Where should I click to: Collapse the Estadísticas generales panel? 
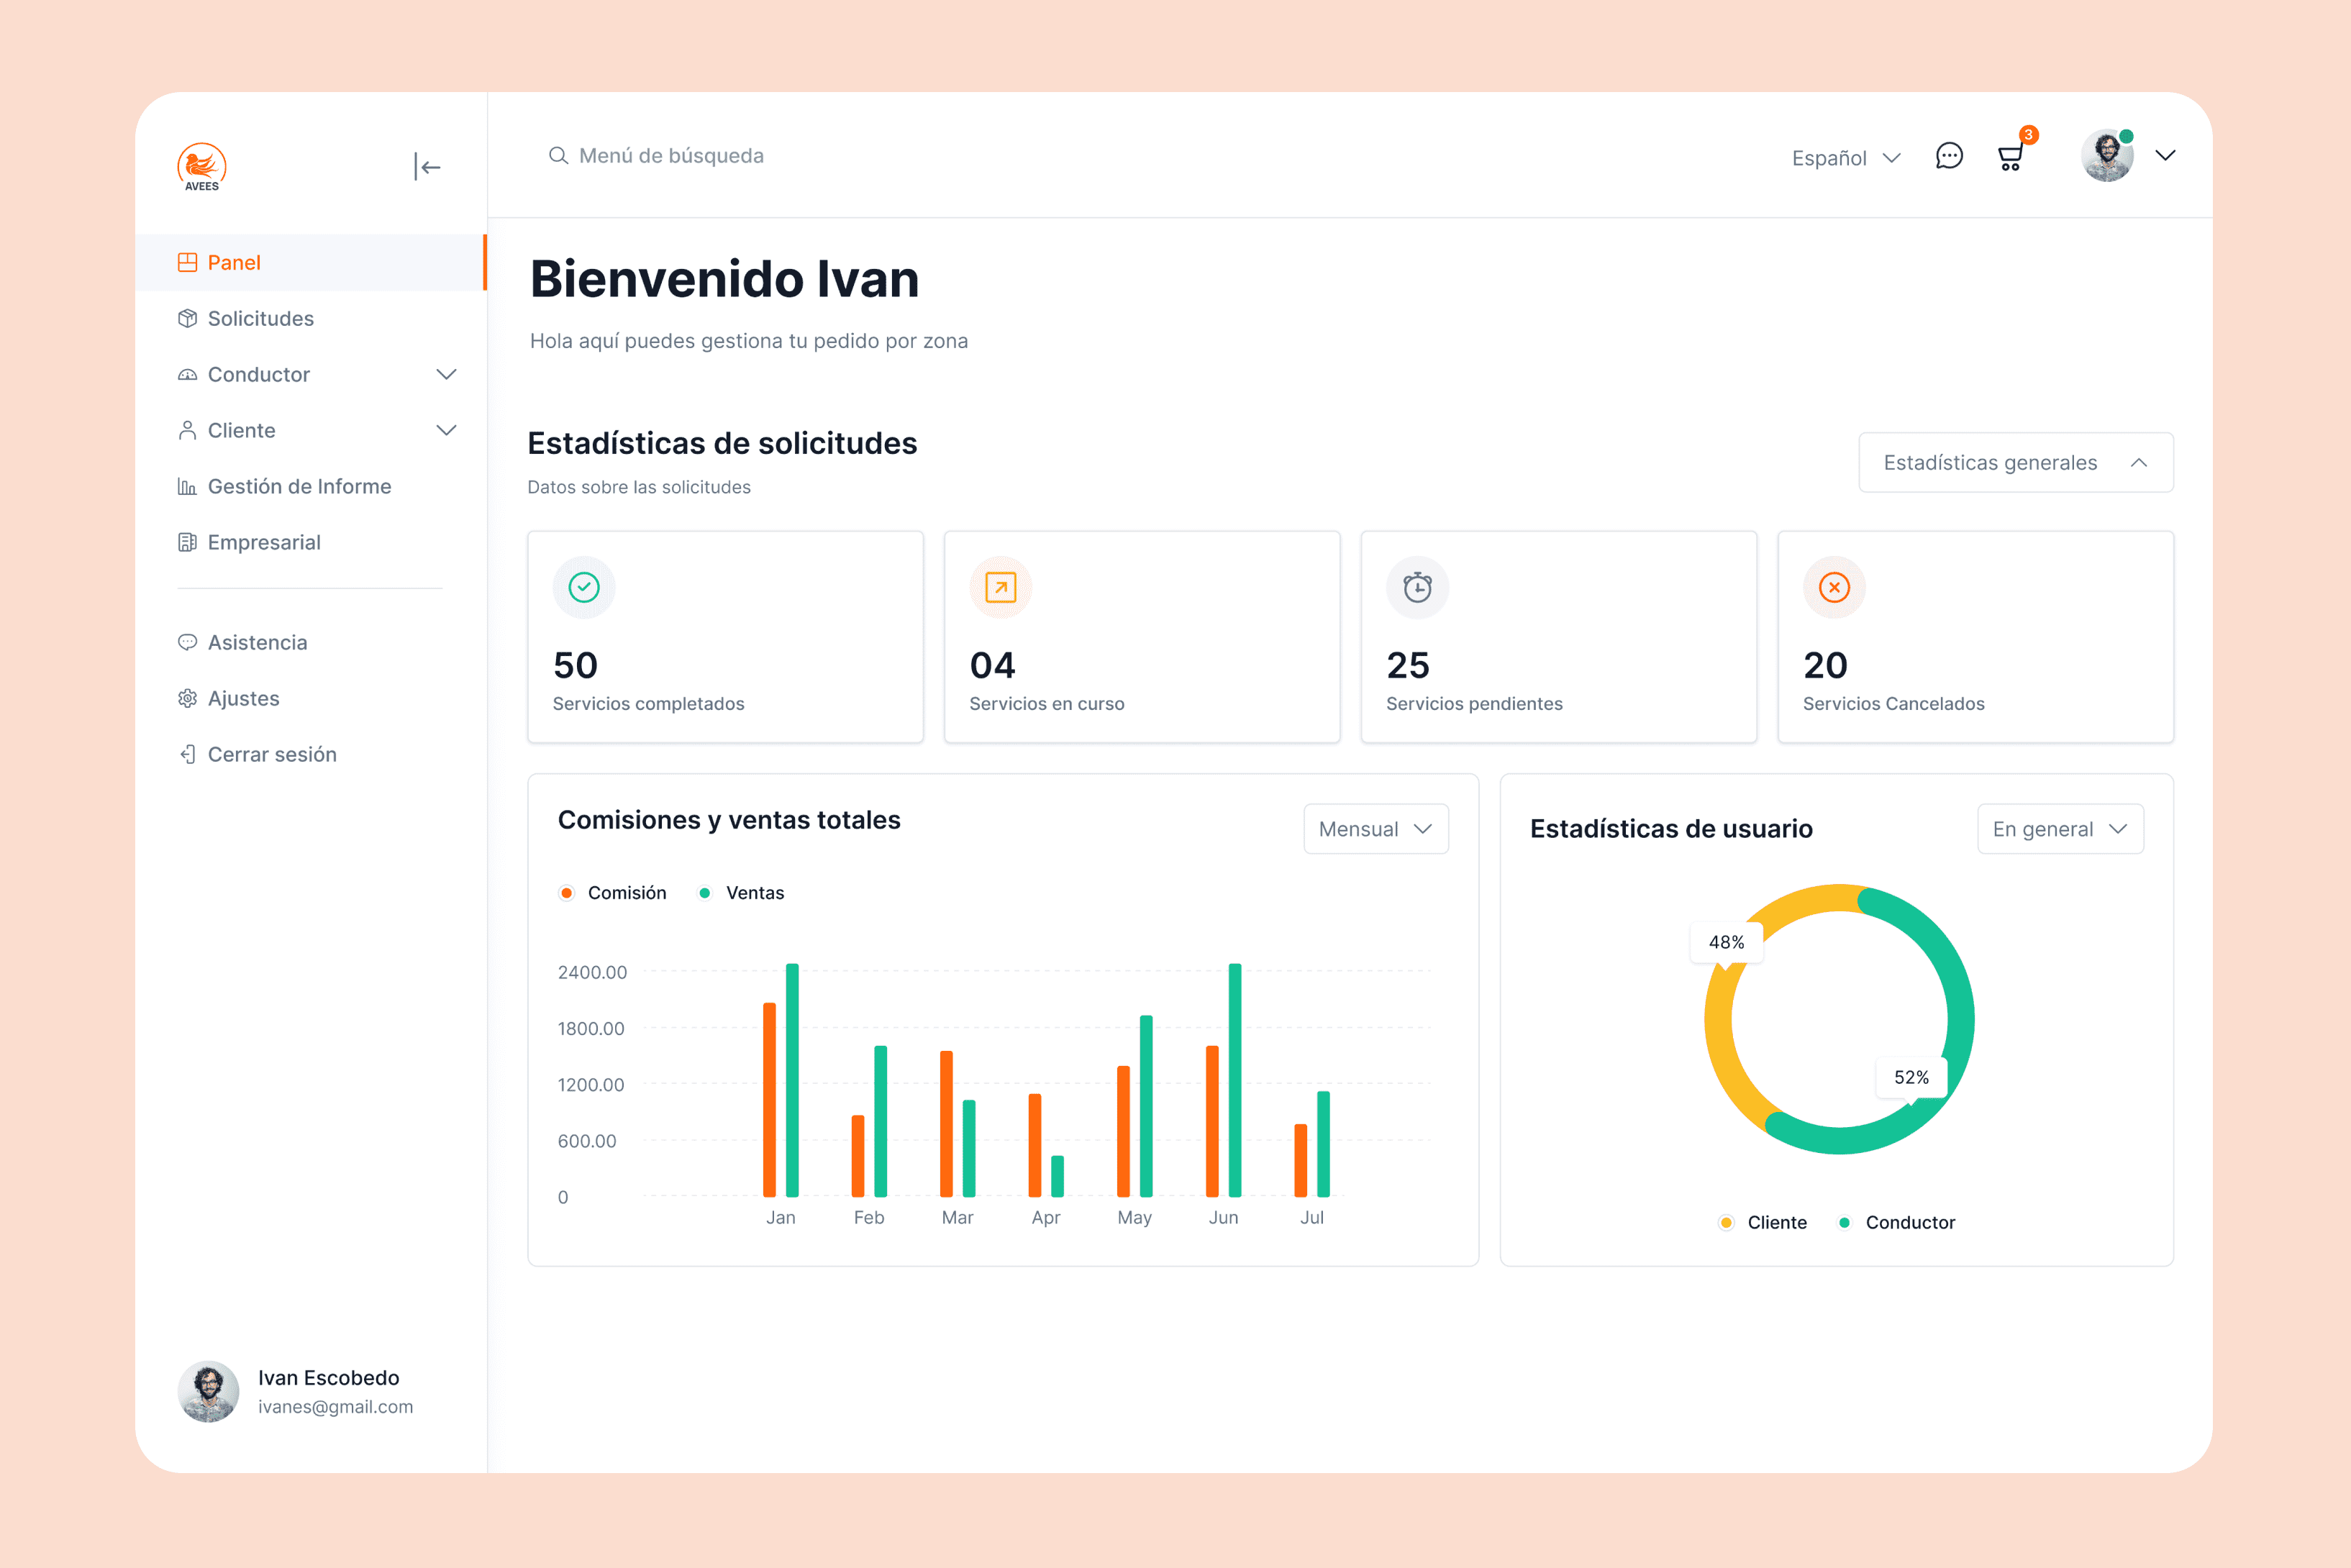(2140, 462)
